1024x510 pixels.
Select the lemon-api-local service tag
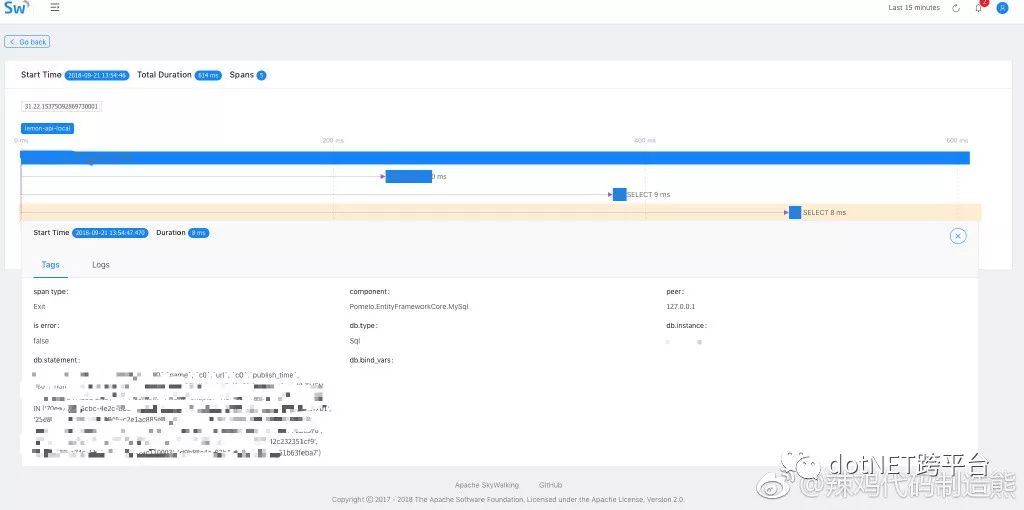point(47,129)
